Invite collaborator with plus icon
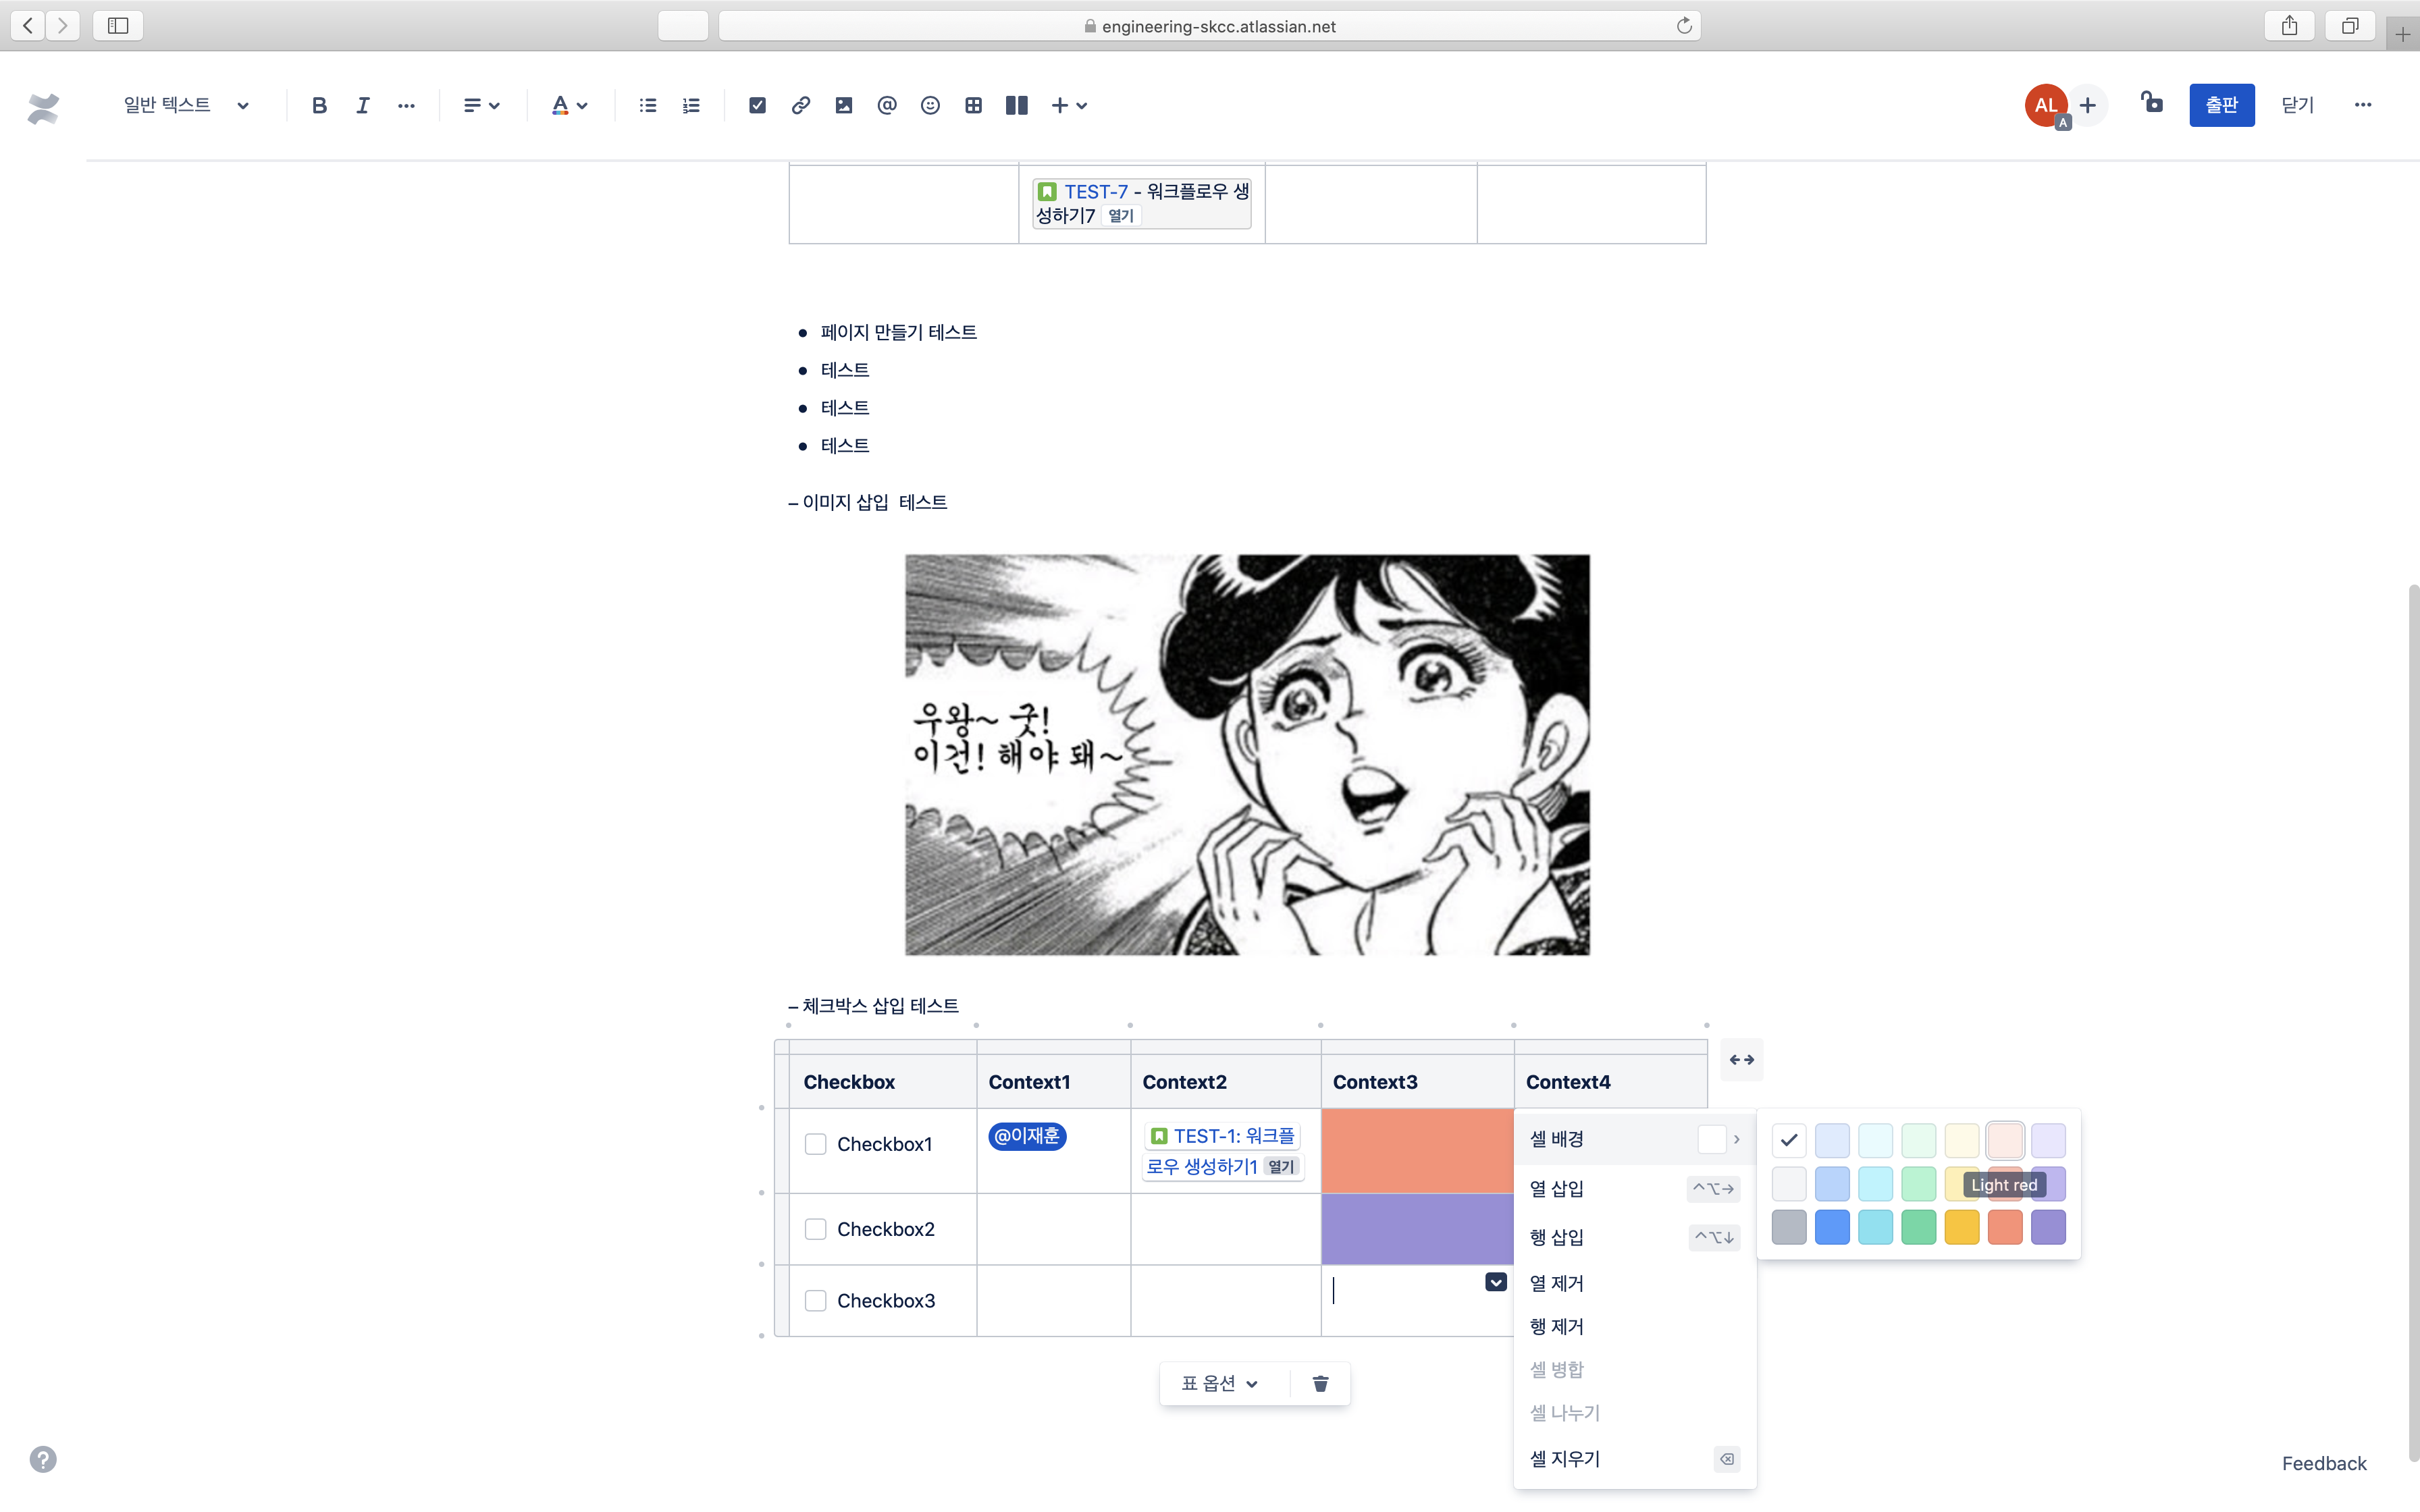The image size is (2420, 1512). (2088, 105)
